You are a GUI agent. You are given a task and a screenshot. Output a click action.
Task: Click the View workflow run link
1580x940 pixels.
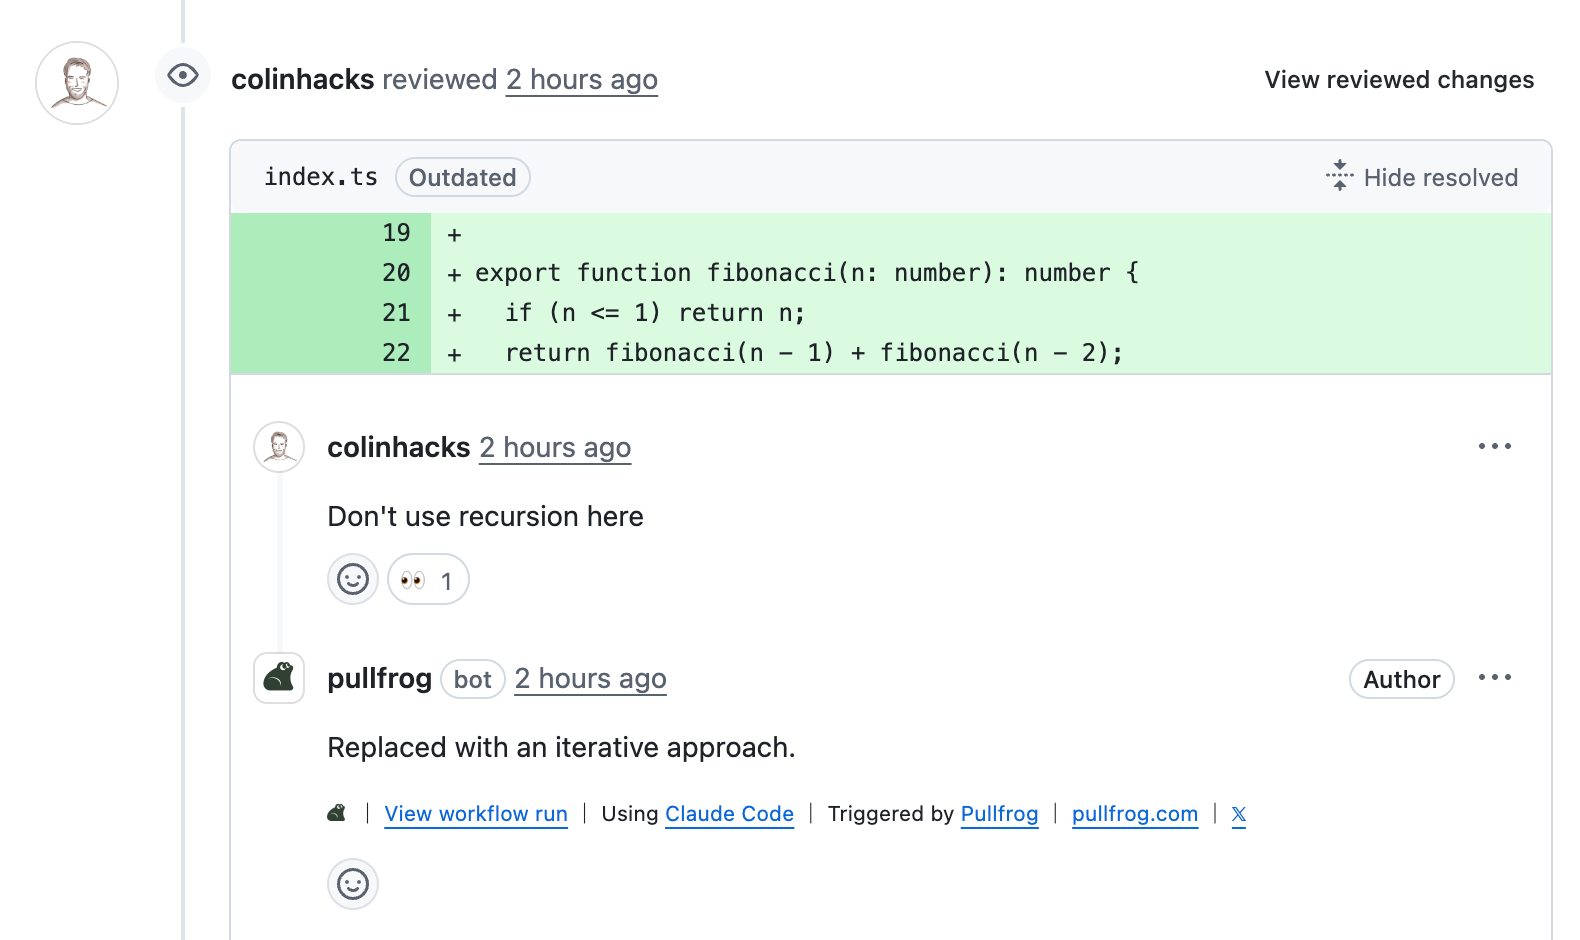476,814
